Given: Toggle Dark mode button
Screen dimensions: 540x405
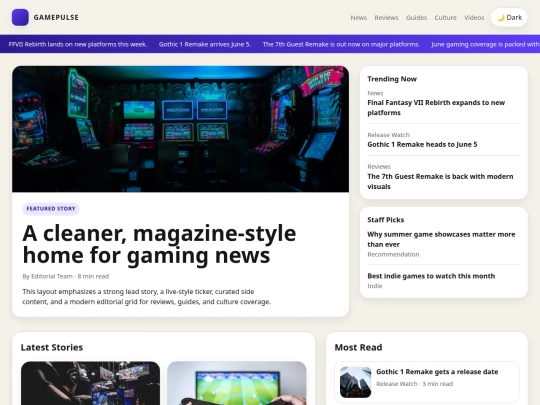Looking at the screenshot, I should (509, 18).
